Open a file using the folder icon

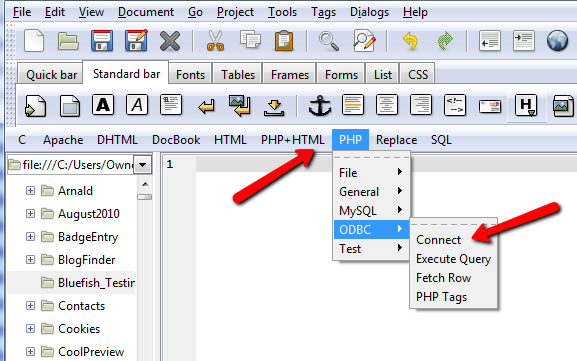pyautogui.click(x=68, y=41)
